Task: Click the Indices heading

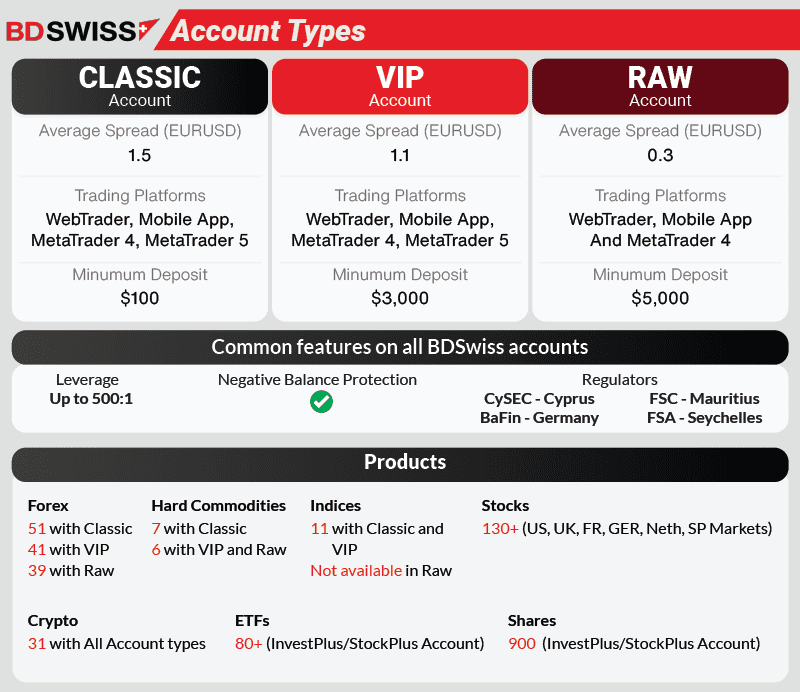Action: coord(335,506)
